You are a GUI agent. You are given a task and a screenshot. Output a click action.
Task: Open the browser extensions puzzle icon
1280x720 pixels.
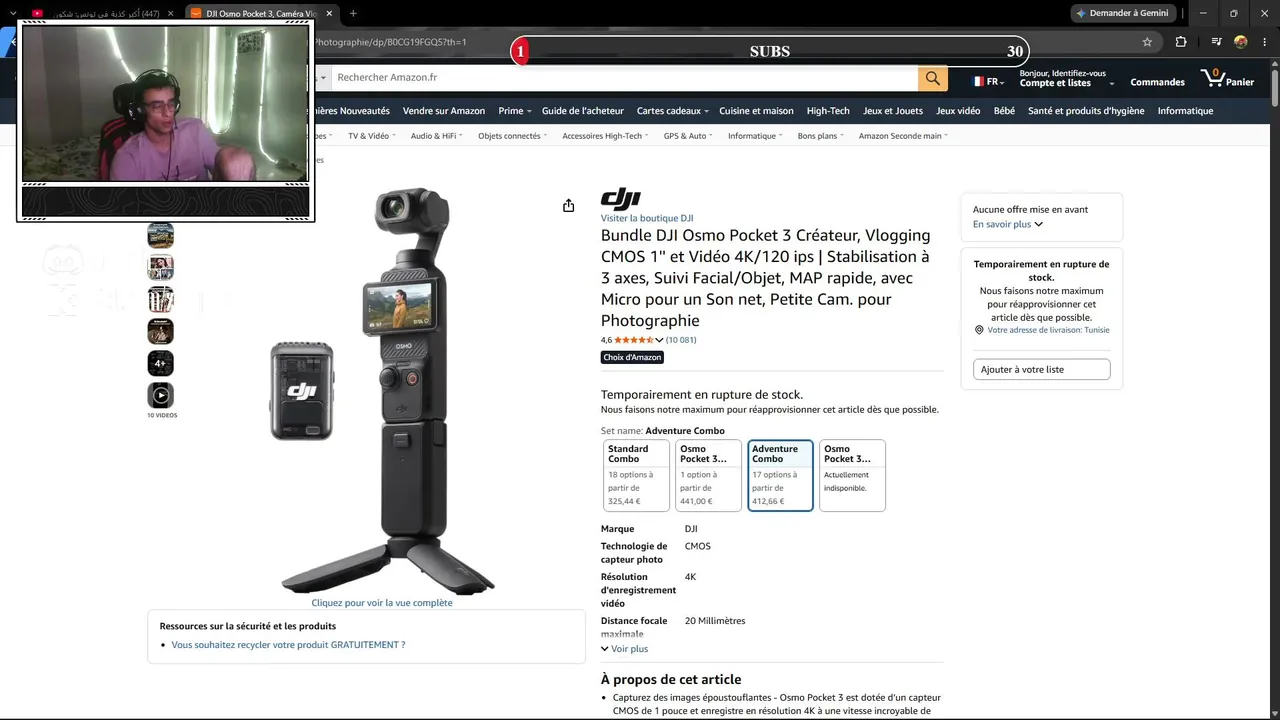pos(1181,42)
